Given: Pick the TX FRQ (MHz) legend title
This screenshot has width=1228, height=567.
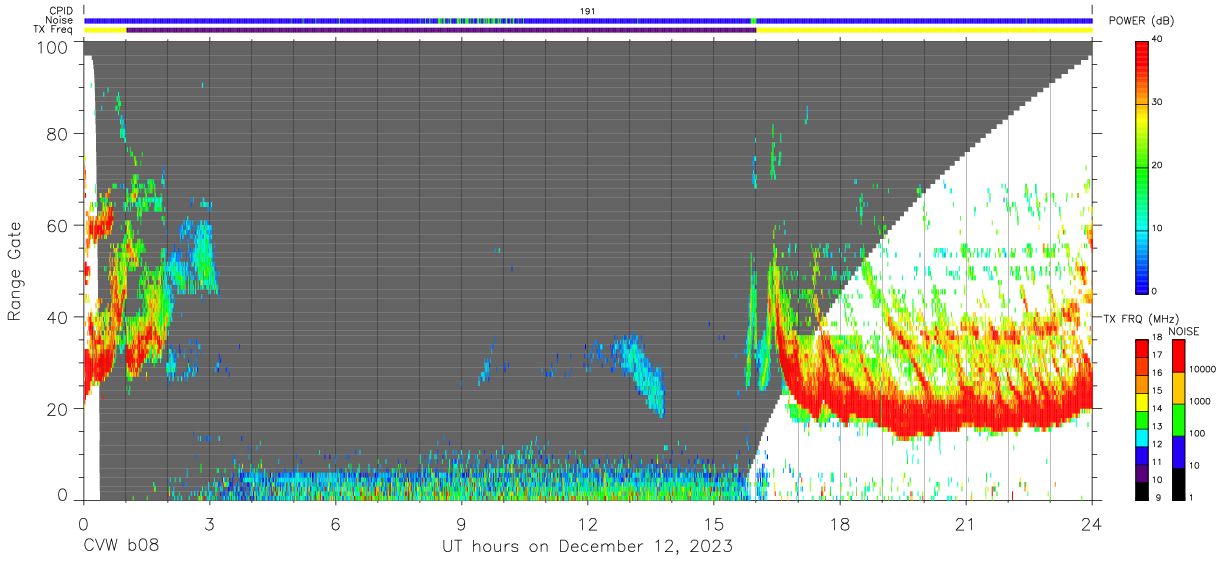Looking at the screenshot, I should [x=1141, y=318].
